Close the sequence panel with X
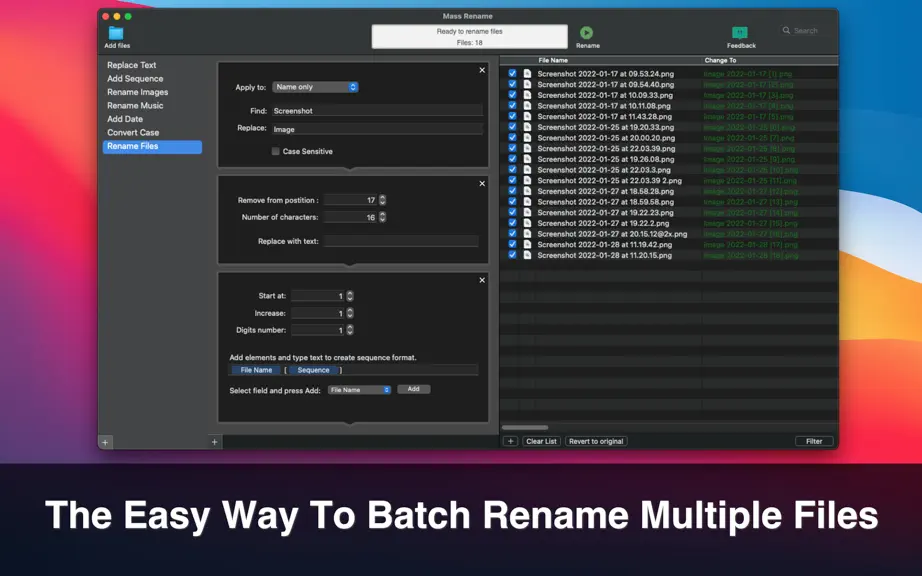This screenshot has height=576, width=922. pyautogui.click(x=482, y=280)
